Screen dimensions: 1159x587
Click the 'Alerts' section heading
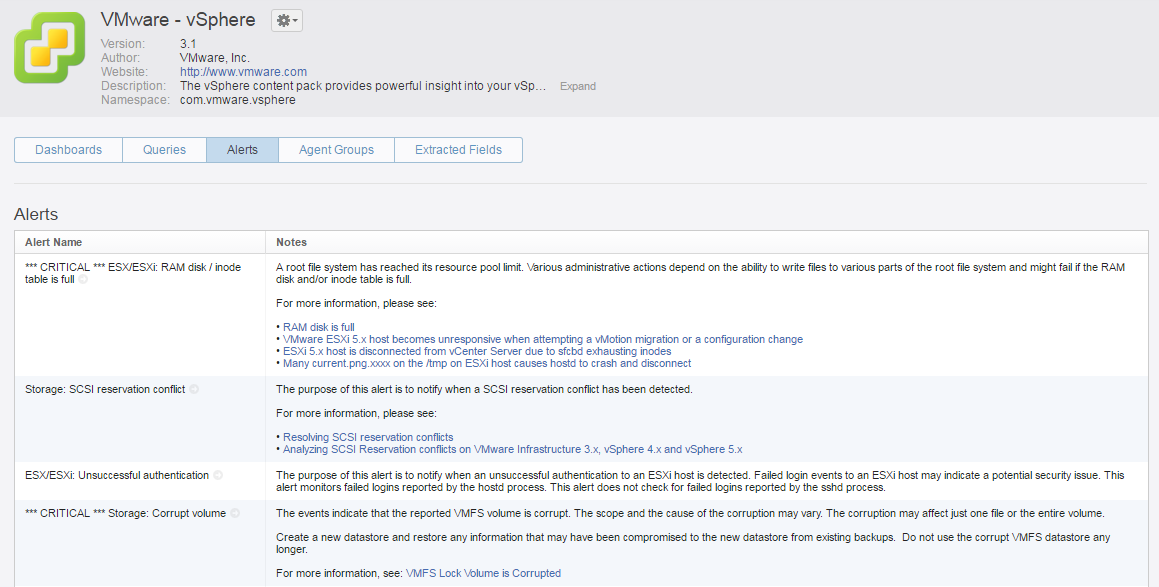click(35, 214)
